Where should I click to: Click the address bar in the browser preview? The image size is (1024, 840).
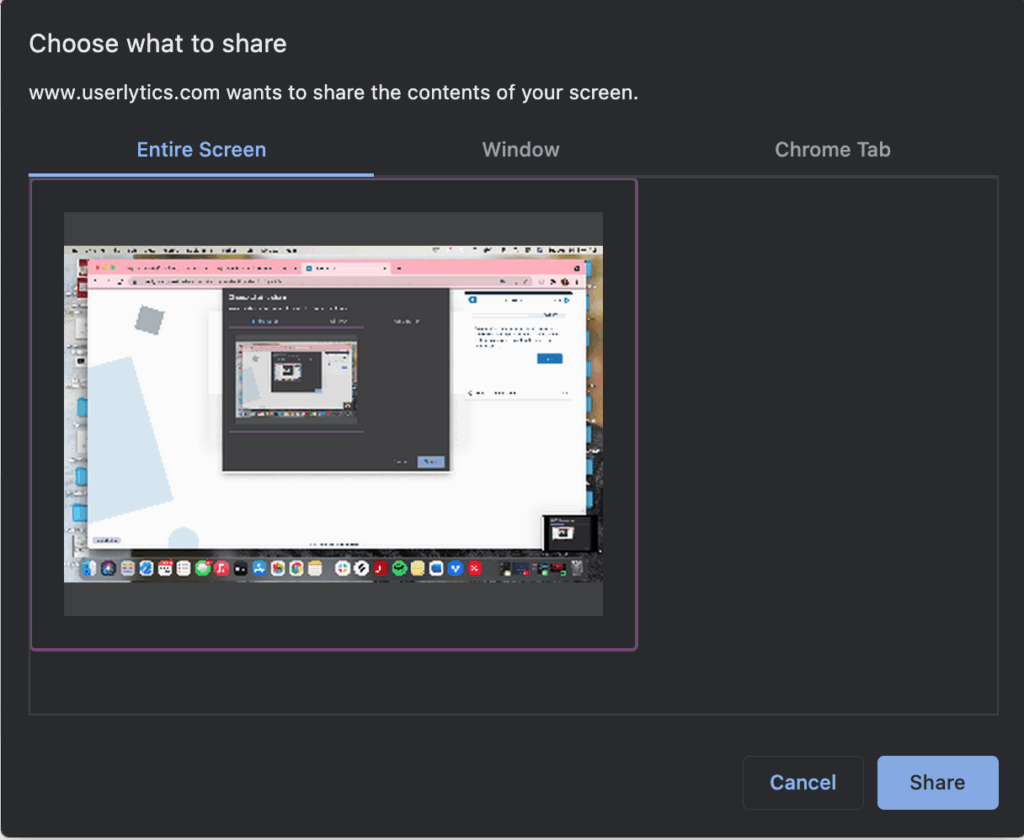pos(300,280)
